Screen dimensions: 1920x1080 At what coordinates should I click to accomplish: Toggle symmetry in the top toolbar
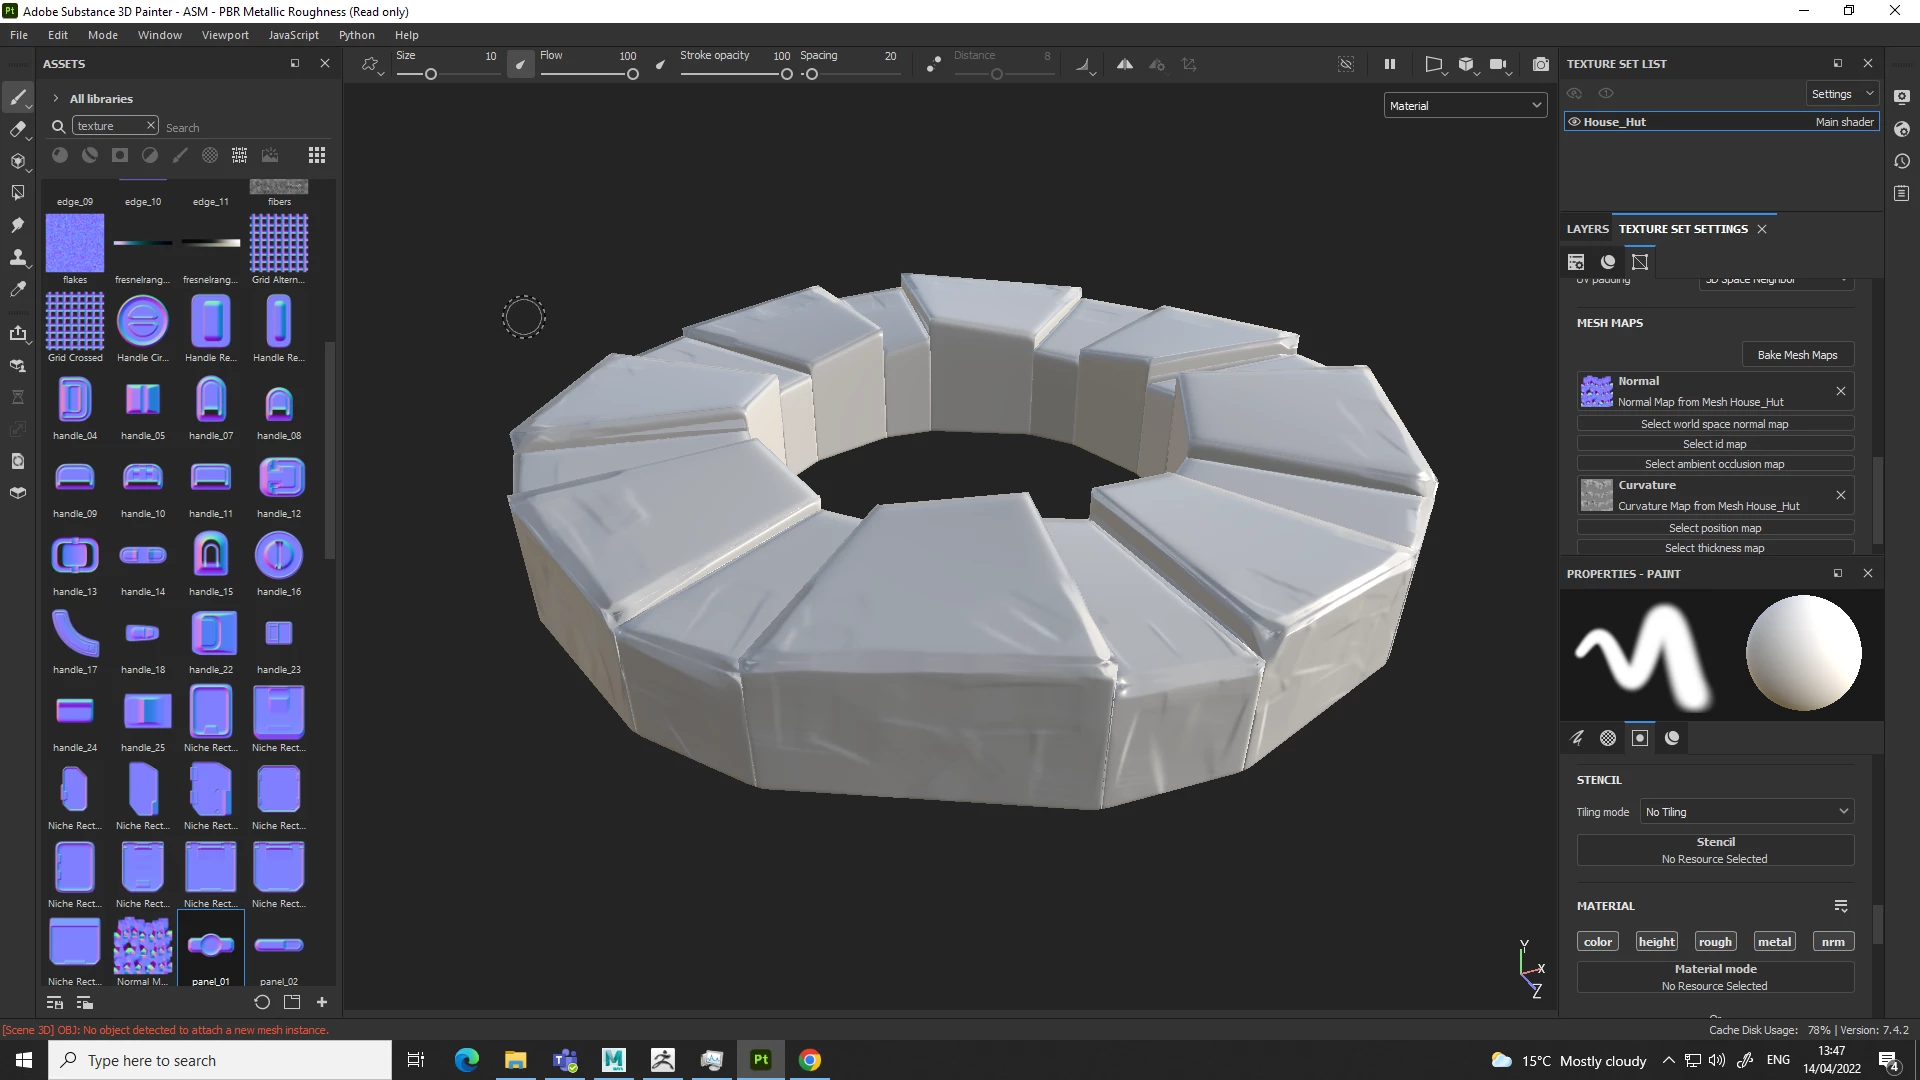pyautogui.click(x=1125, y=64)
